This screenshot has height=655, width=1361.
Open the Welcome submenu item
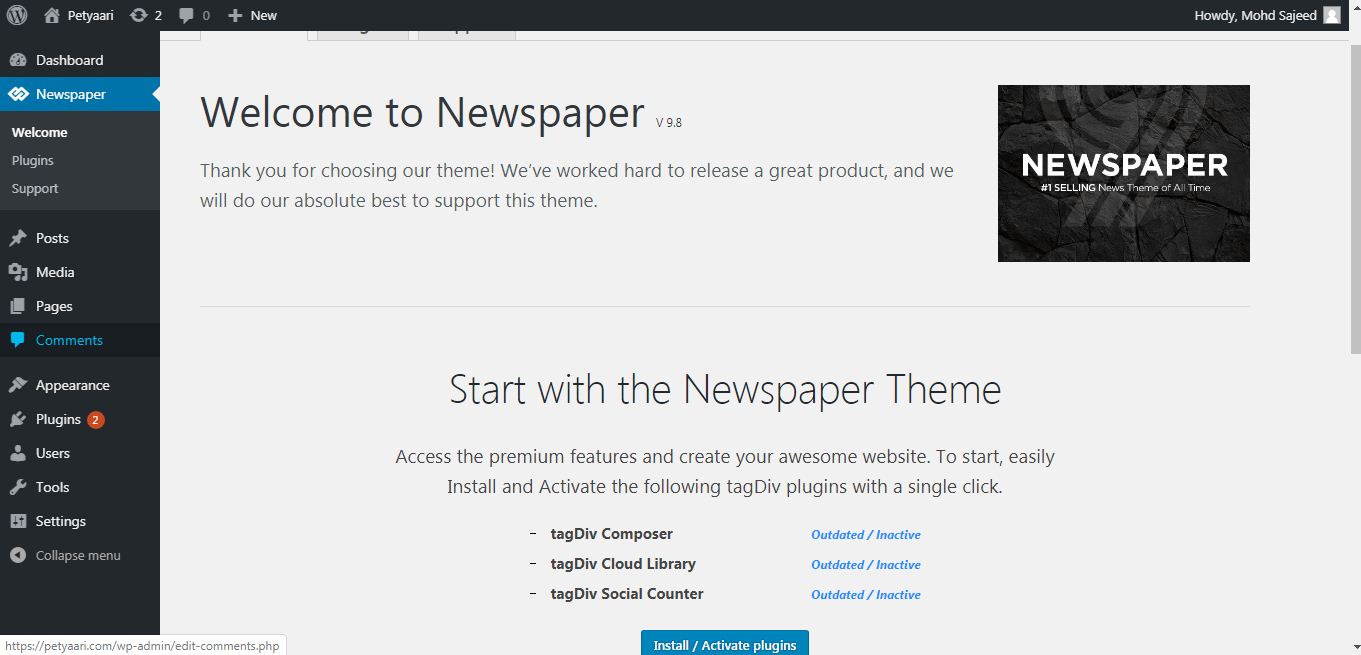click(40, 132)
